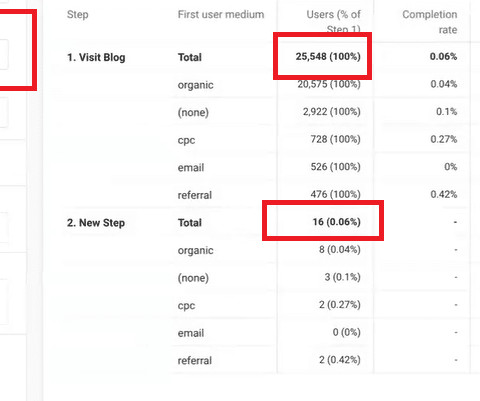Click the 0.06% total completion rate
Viewport: 480px width, 401px height.
[x=443, y=56]
